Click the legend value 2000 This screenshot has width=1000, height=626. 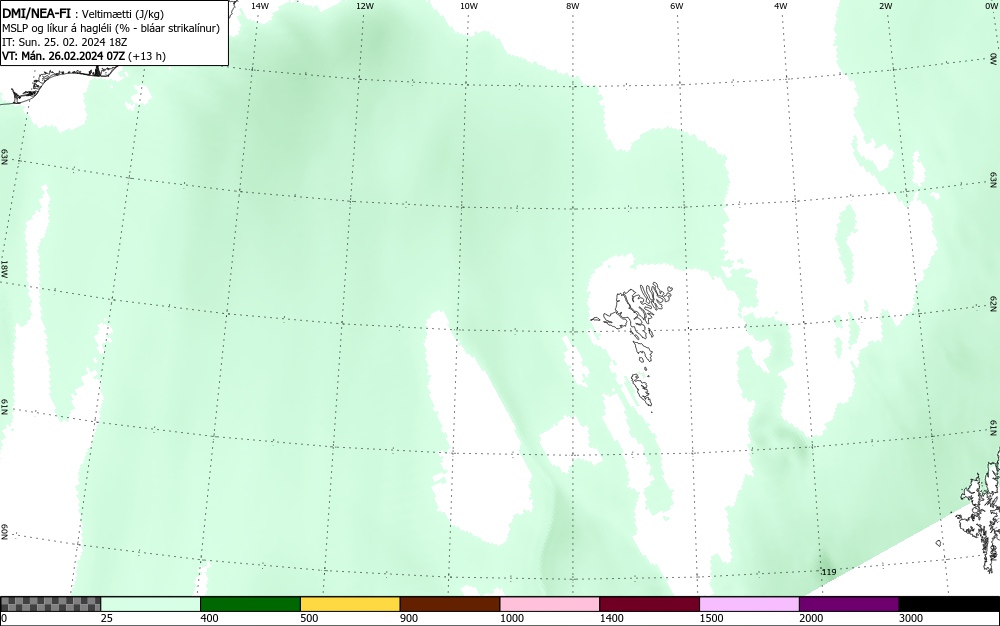[811, 618]
